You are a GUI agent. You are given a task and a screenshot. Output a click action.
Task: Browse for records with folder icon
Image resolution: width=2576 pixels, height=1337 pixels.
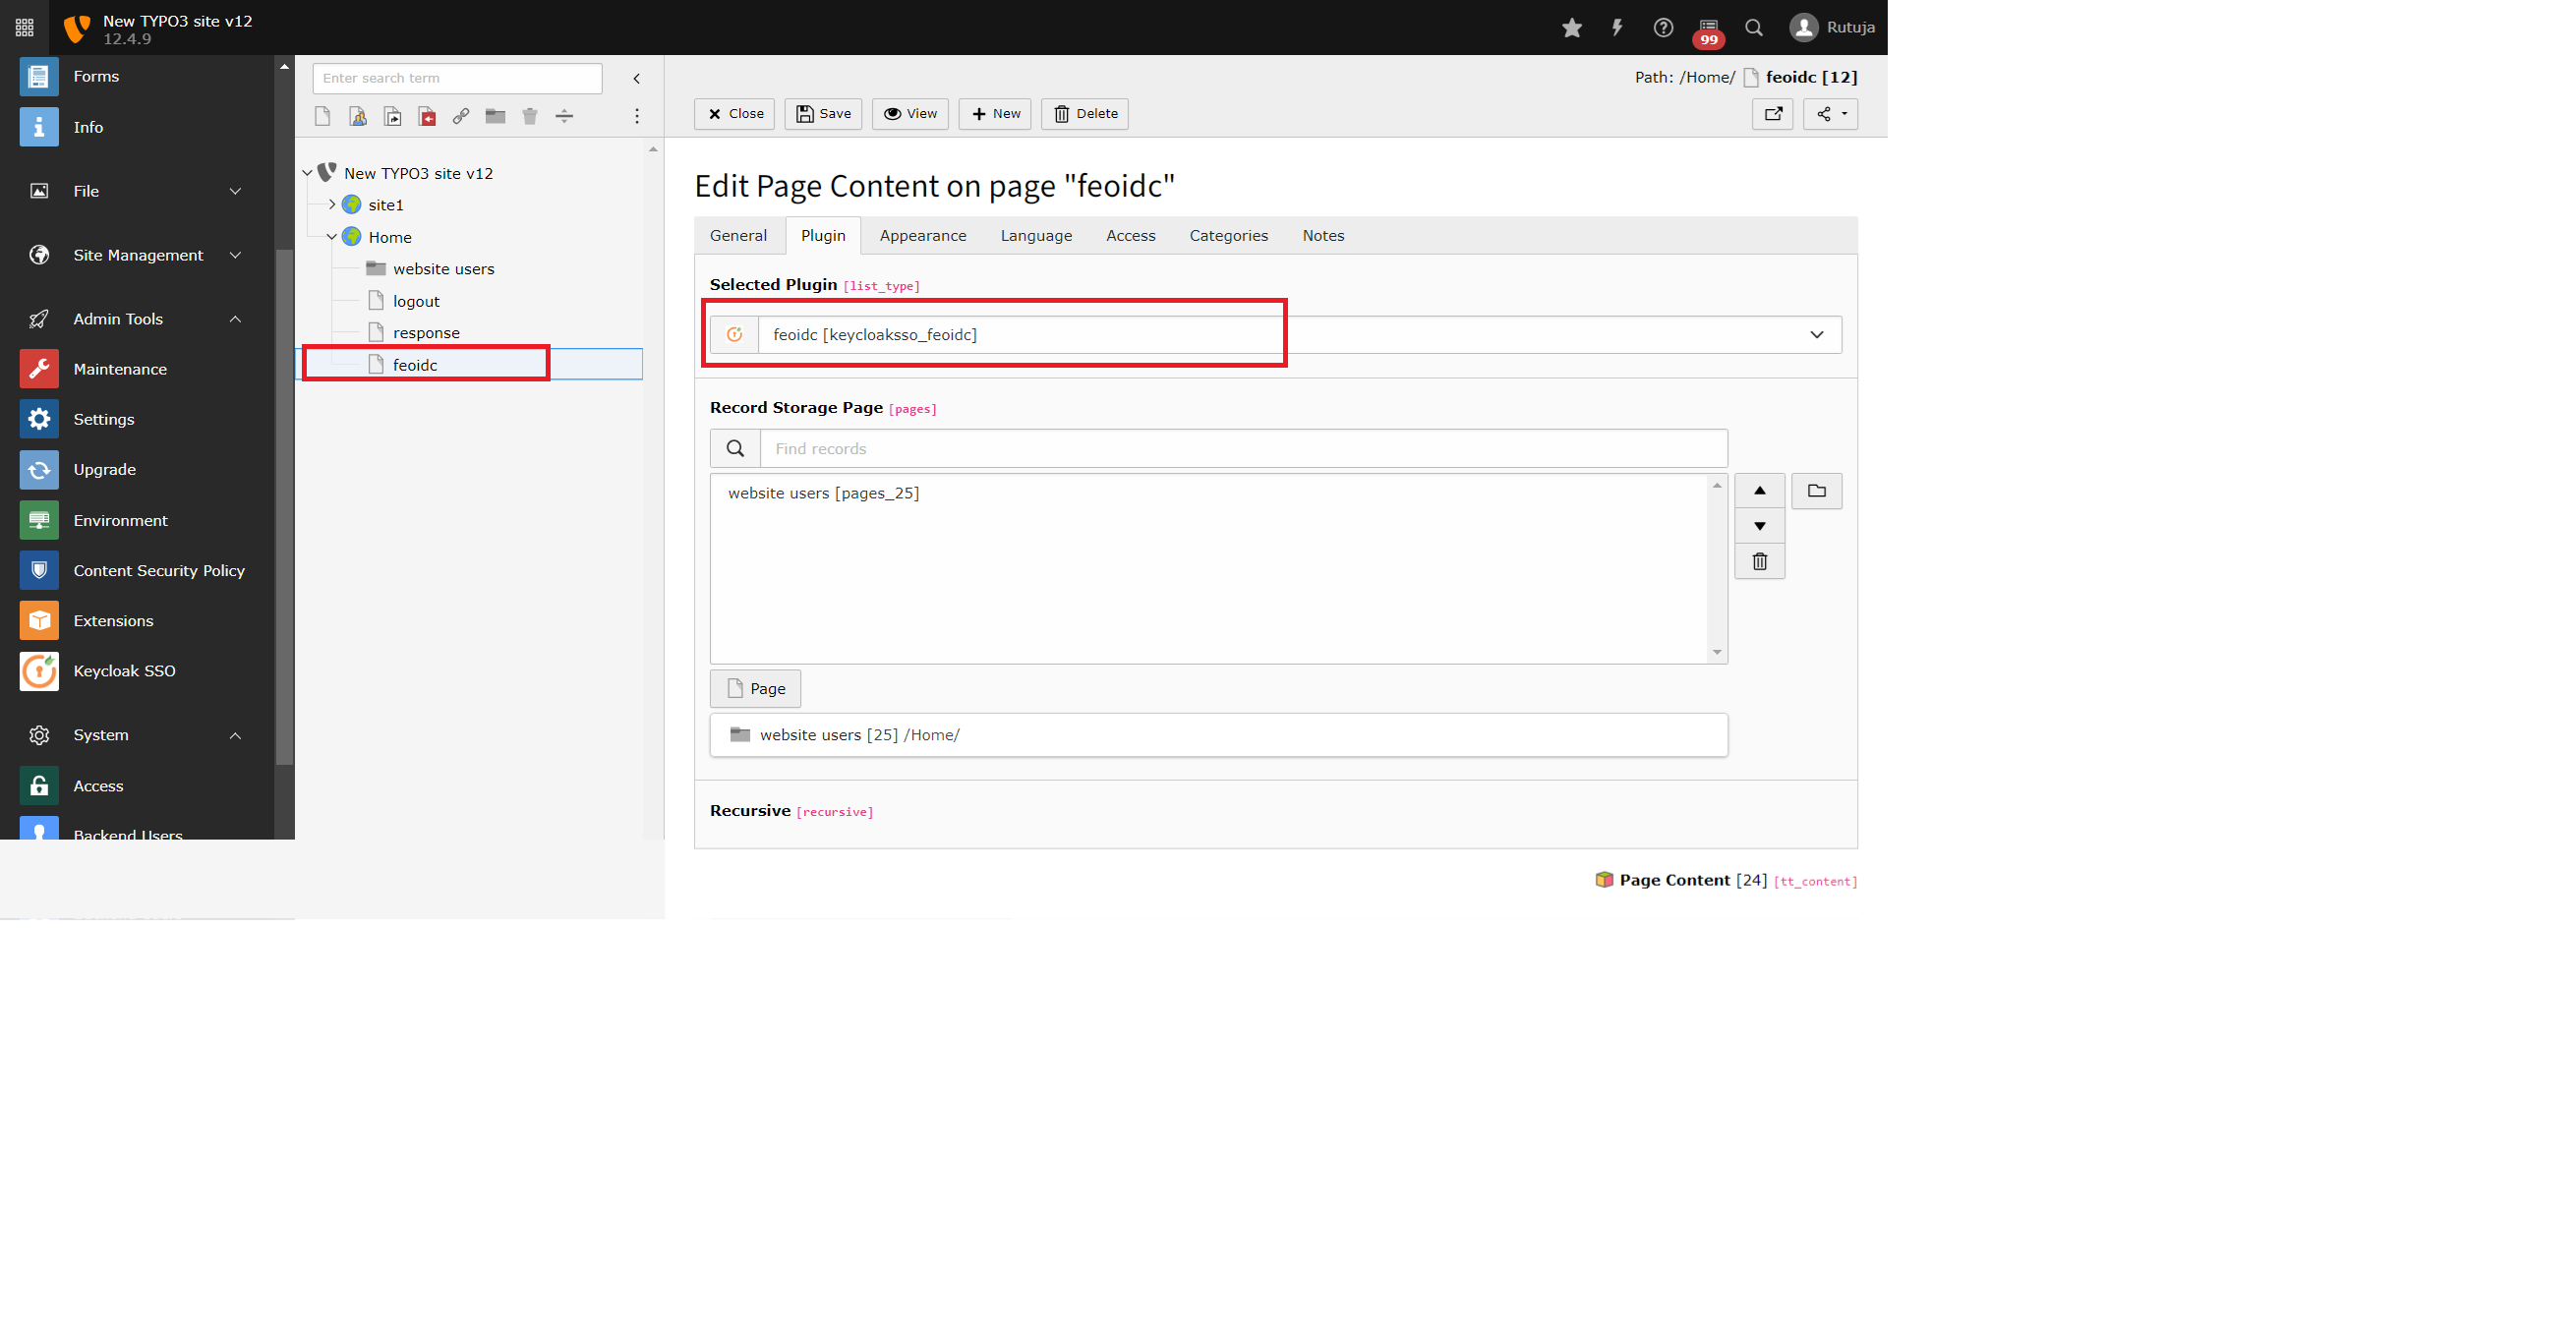[x=1816, y=491]
